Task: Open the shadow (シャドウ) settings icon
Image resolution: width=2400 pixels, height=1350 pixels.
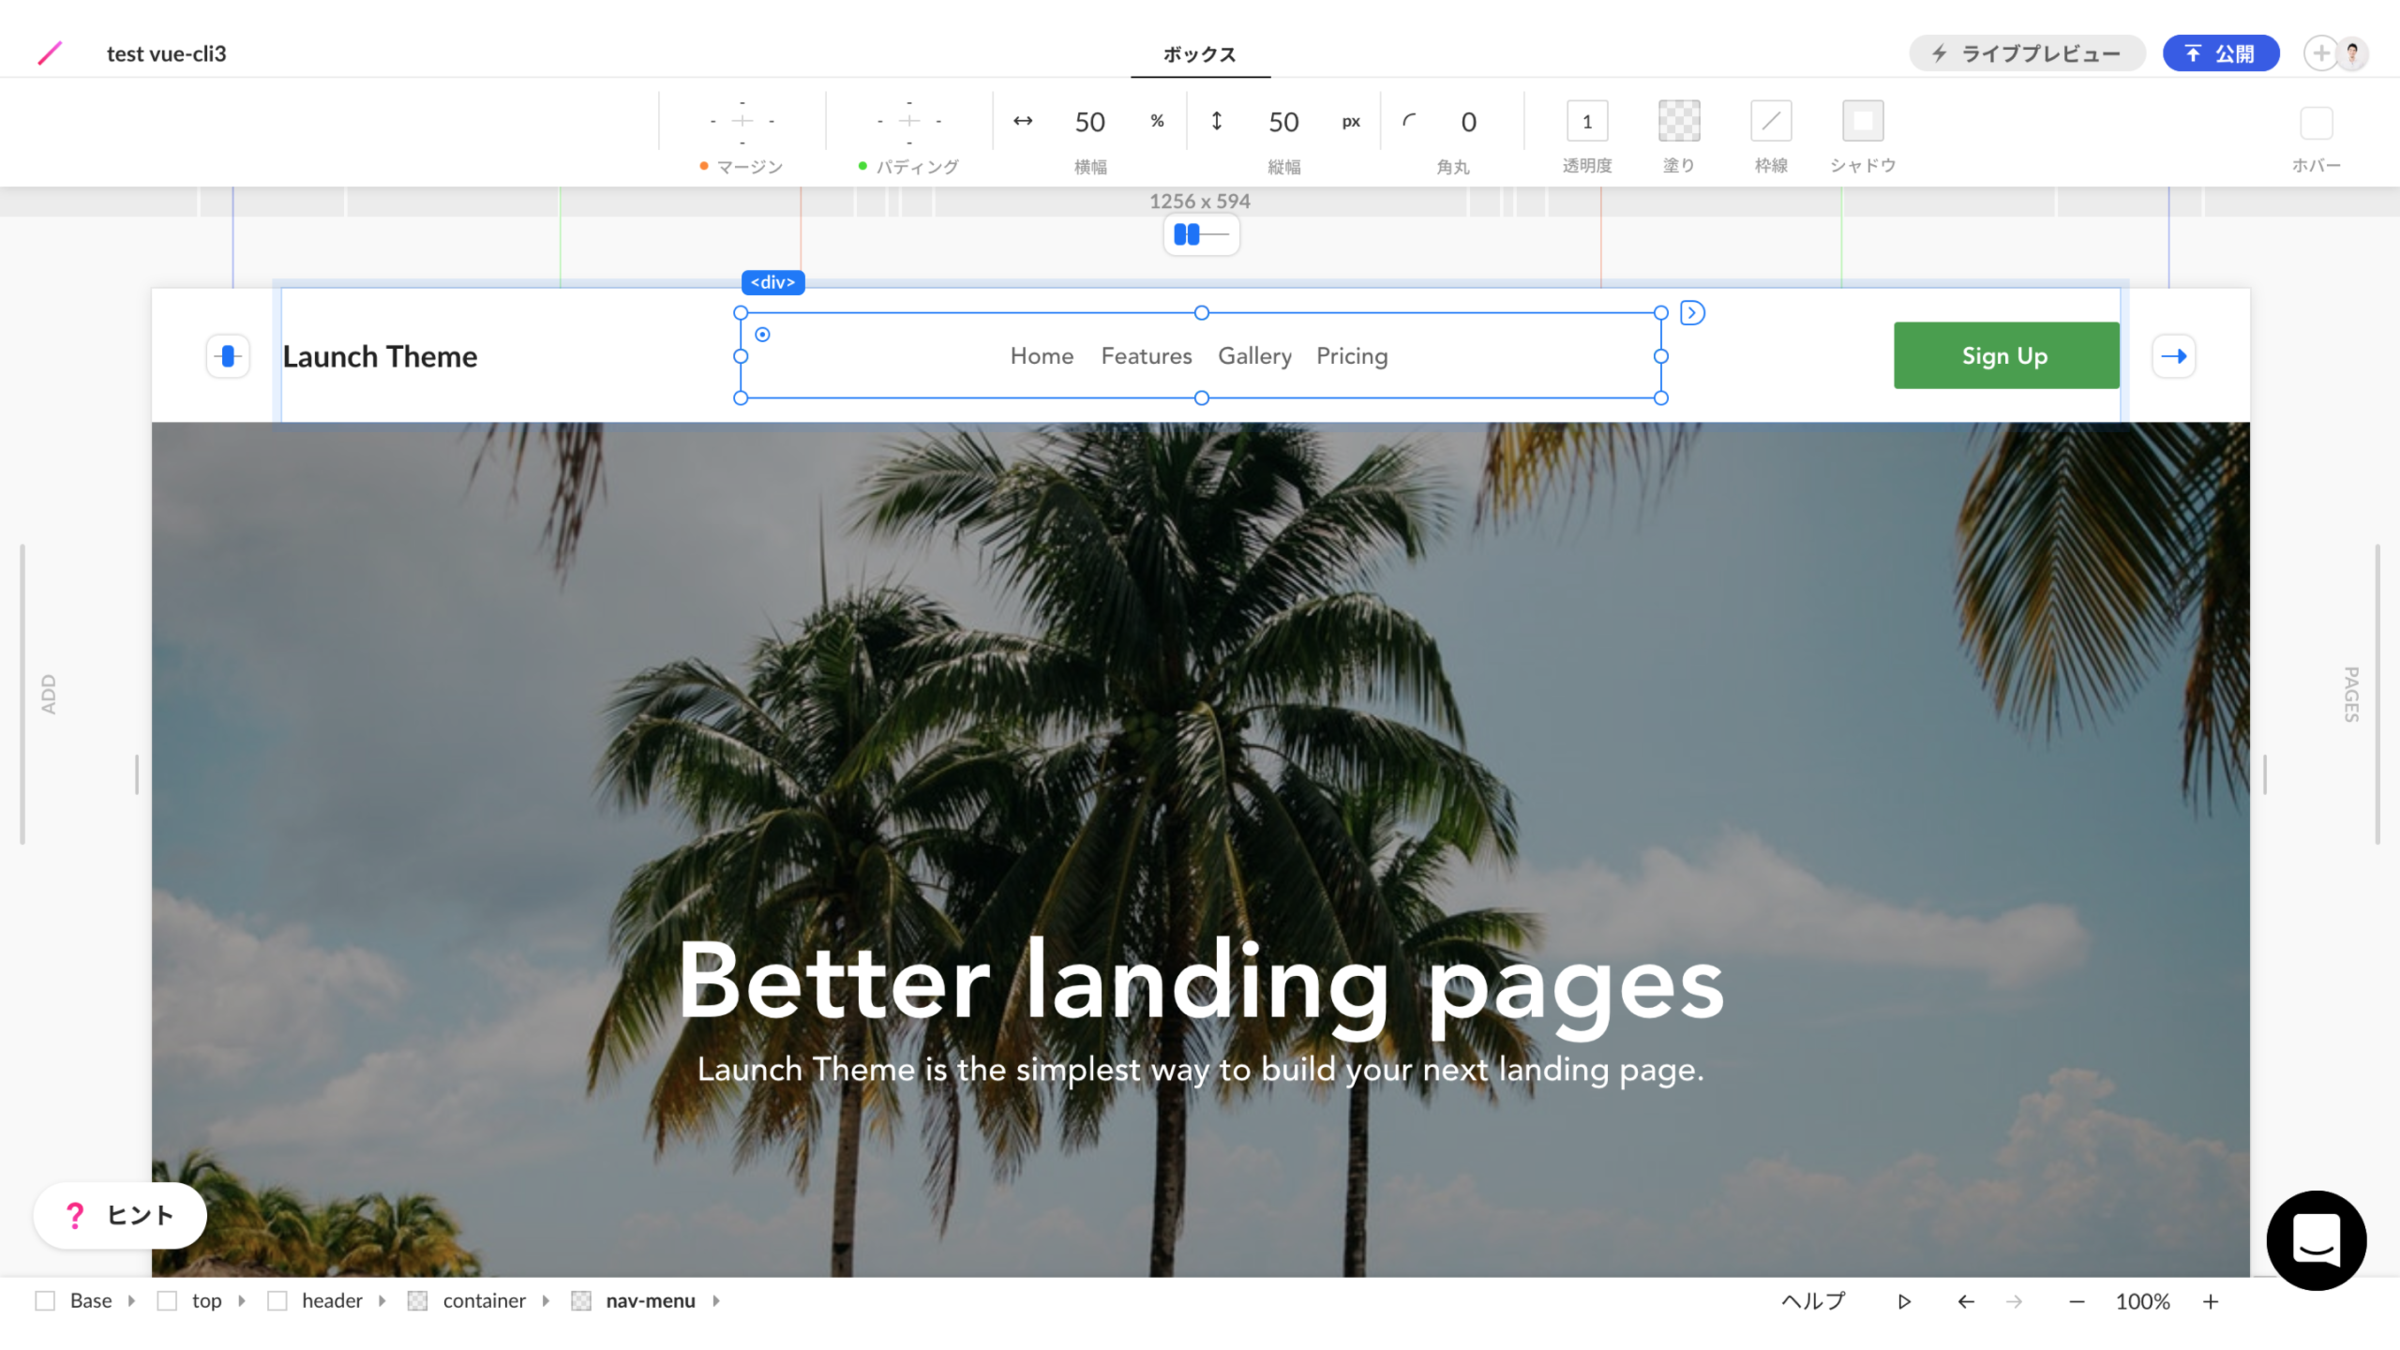Action: point(1862,121)
